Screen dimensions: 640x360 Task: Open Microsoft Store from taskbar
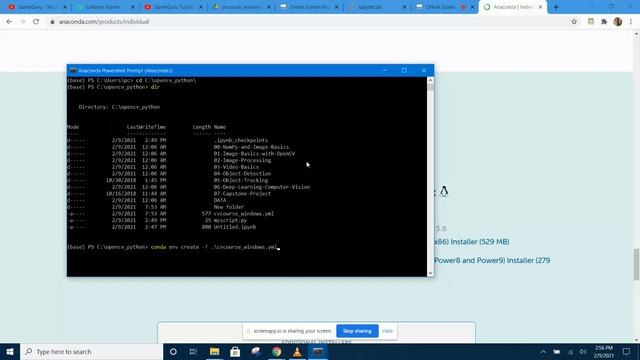(x=235, y=351)
